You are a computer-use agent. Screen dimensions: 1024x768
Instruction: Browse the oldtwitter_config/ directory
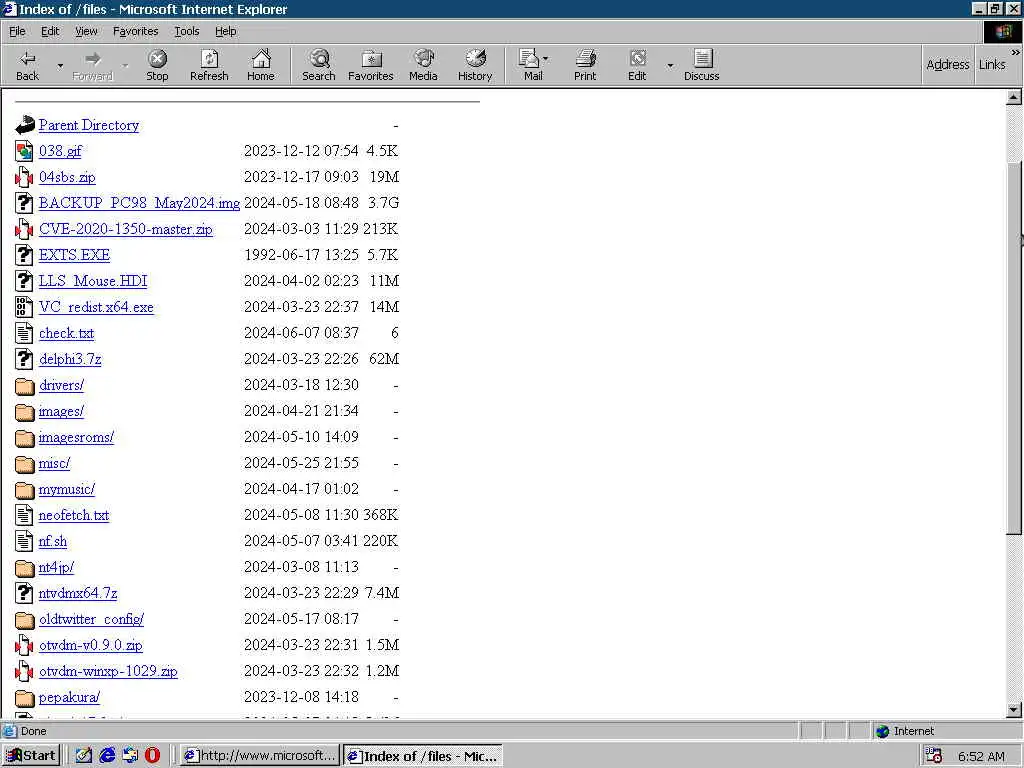[91, 619]
